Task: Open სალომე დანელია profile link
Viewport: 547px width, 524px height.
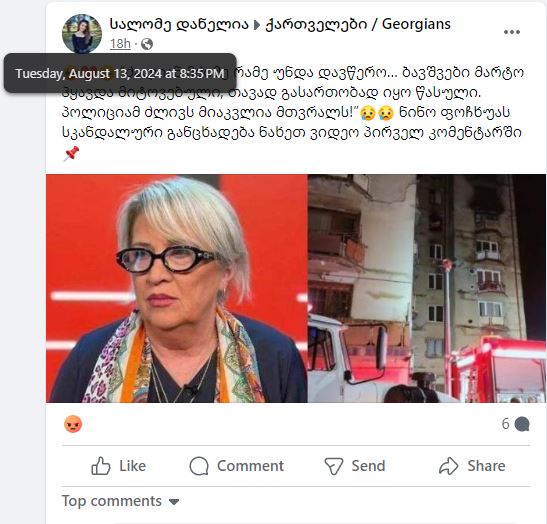Action: point(179,24)
